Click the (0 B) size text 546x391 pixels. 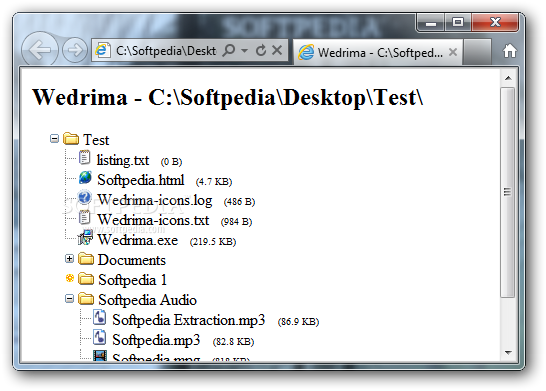[171, 162]
